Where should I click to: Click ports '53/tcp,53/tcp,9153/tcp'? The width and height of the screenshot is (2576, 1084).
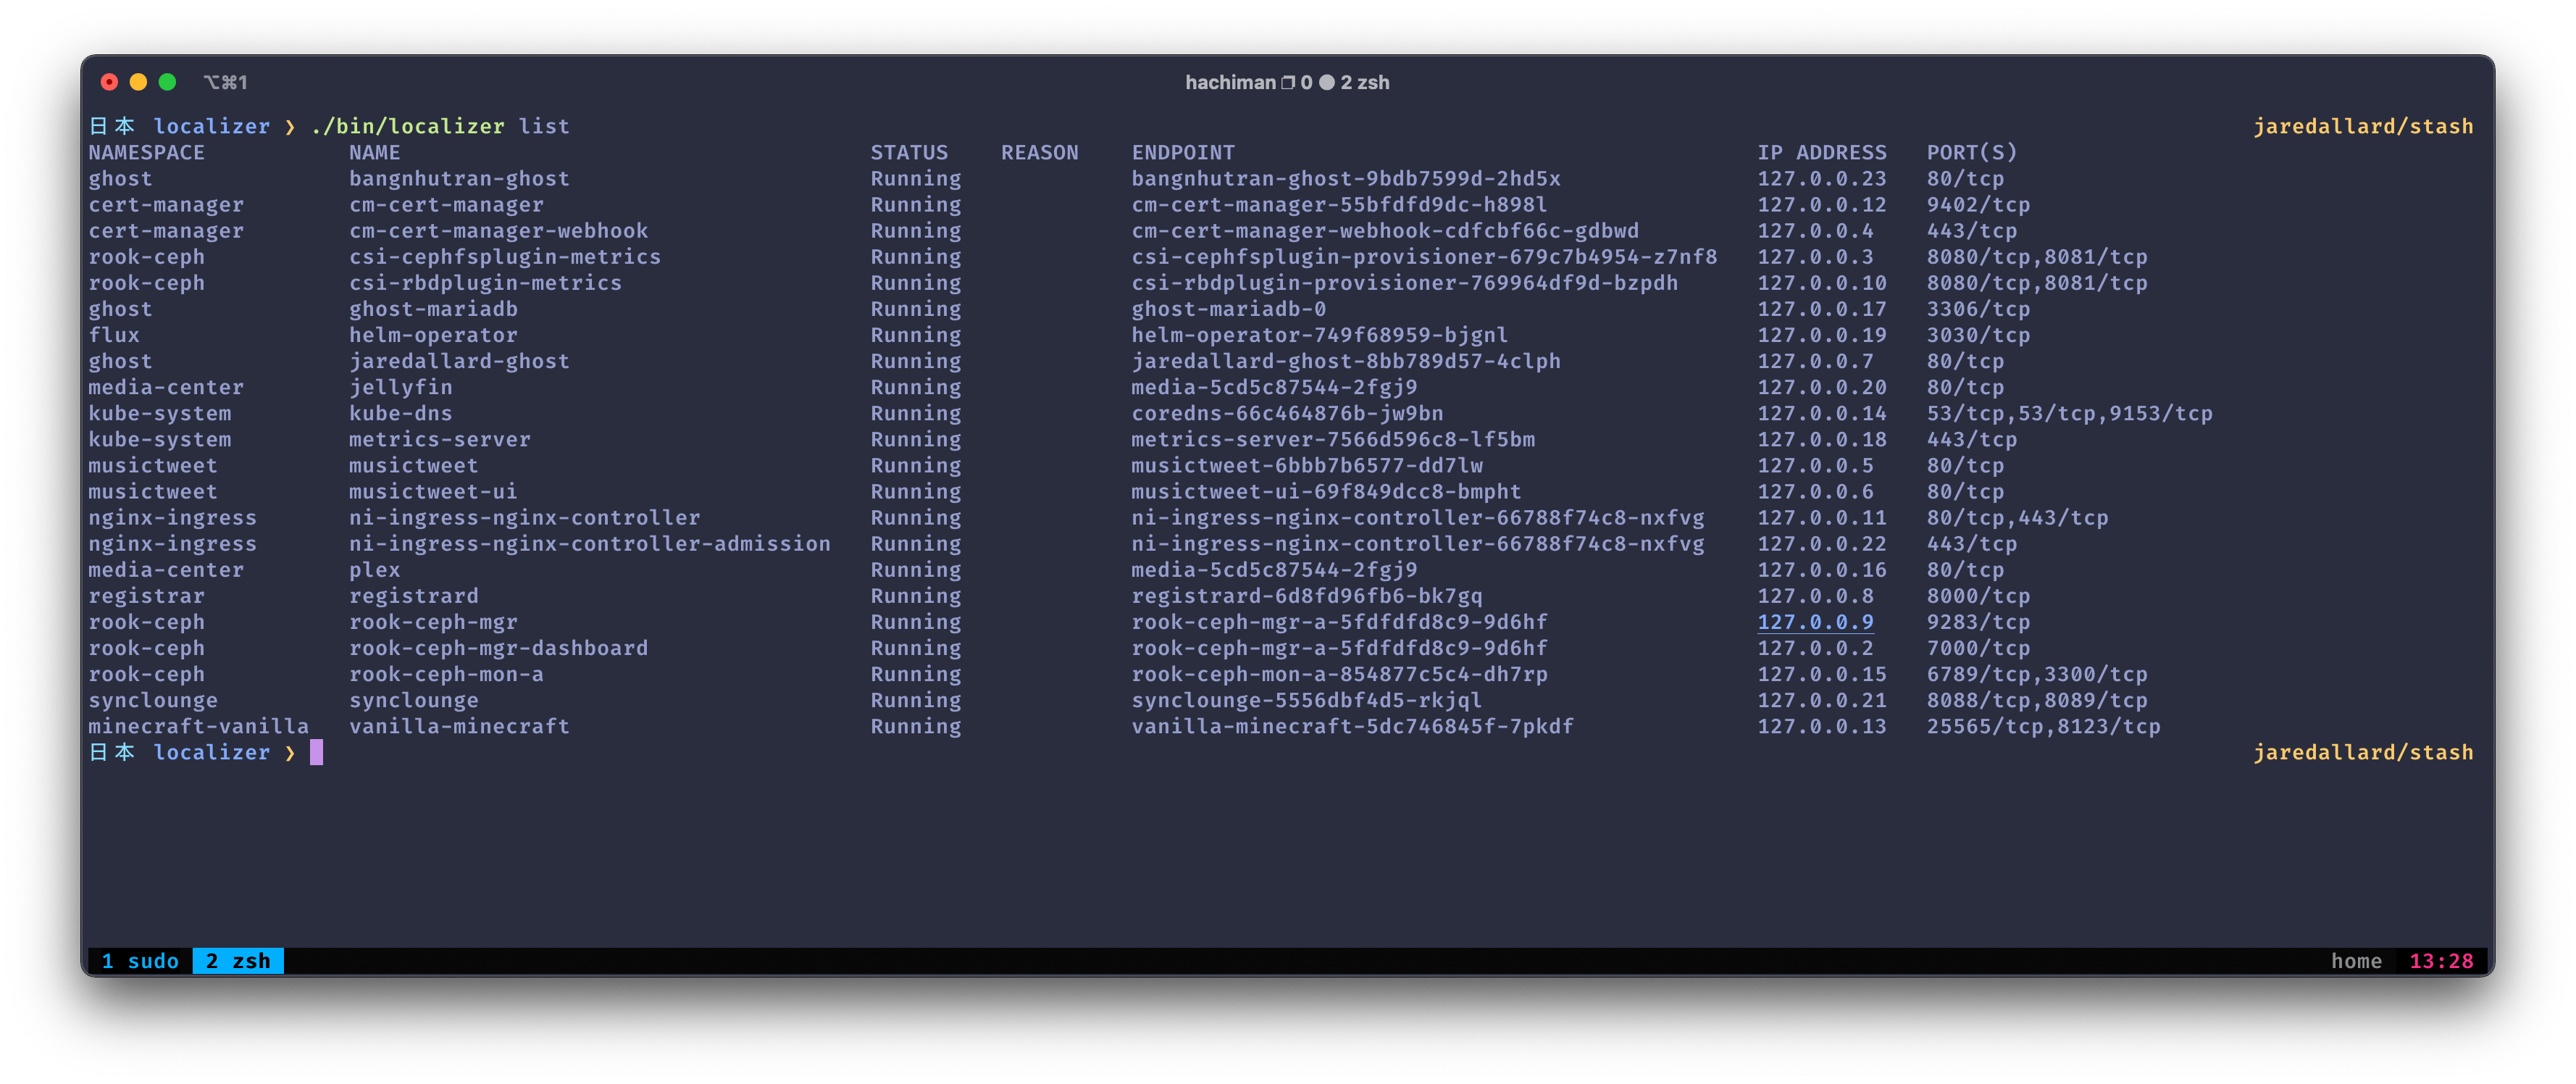coord(2069,413)
